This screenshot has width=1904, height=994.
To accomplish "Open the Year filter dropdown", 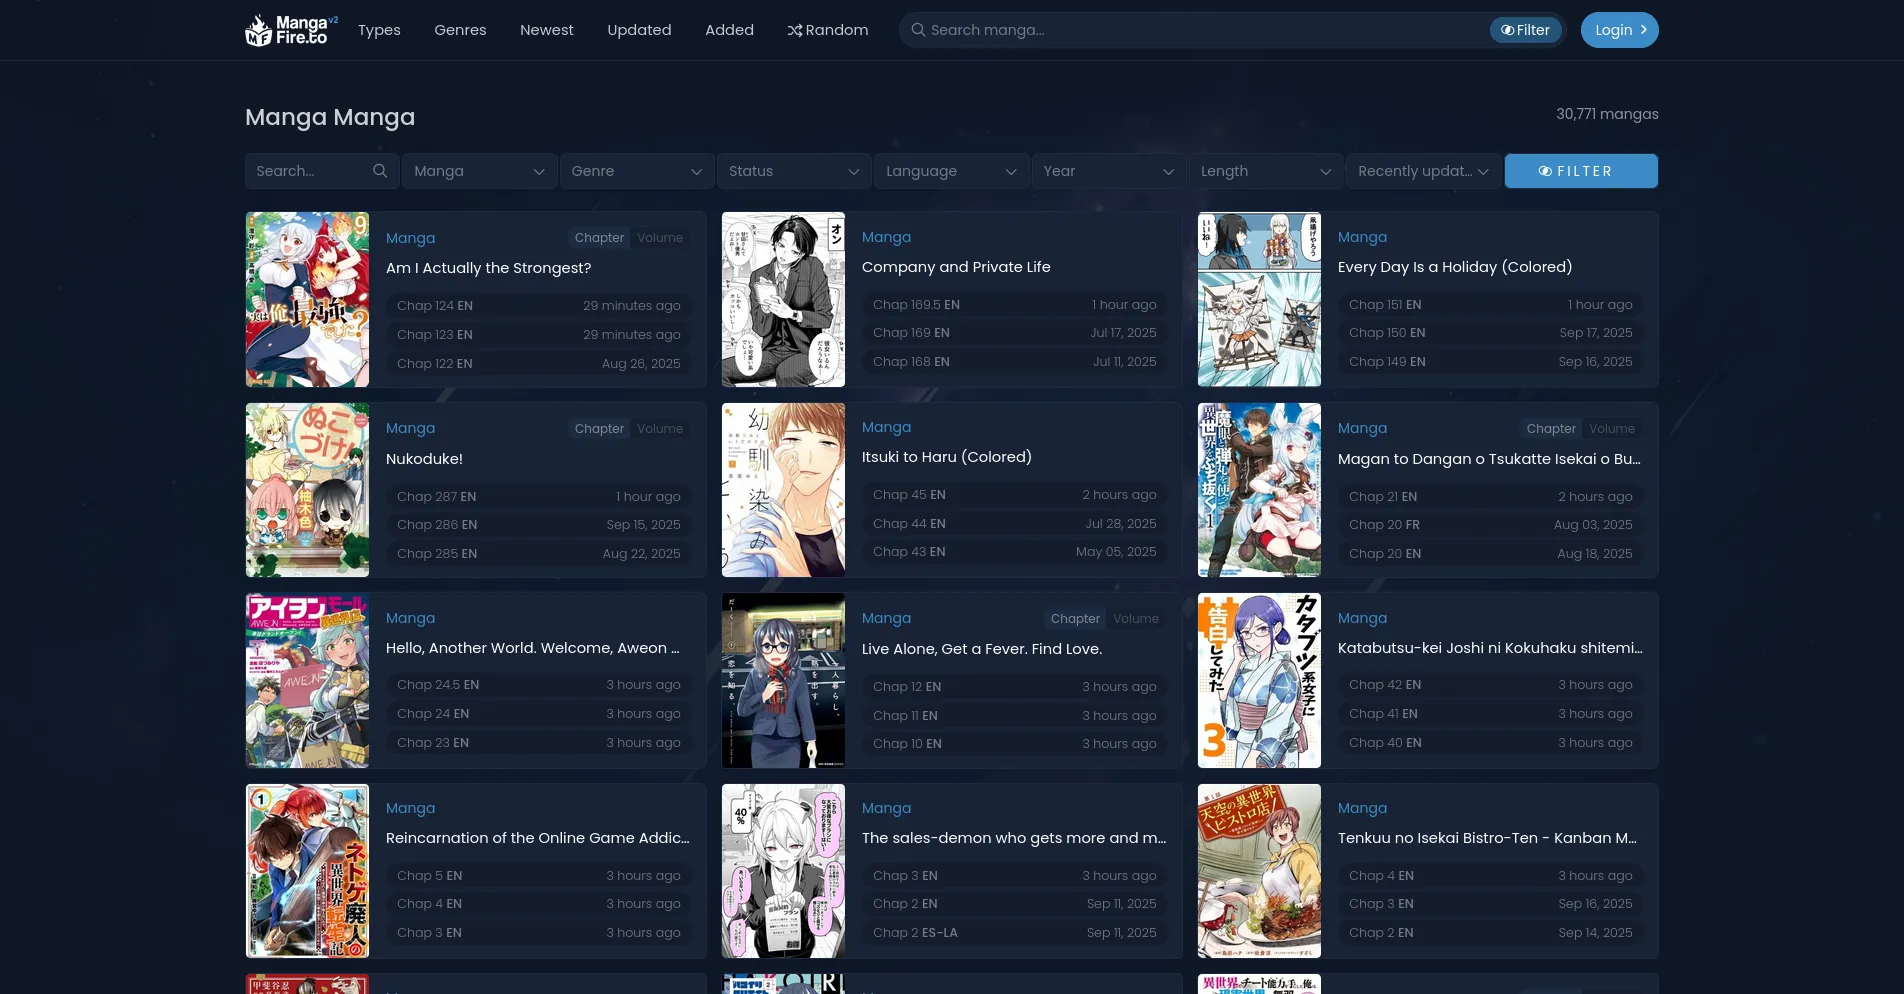I will (1109, 171).
